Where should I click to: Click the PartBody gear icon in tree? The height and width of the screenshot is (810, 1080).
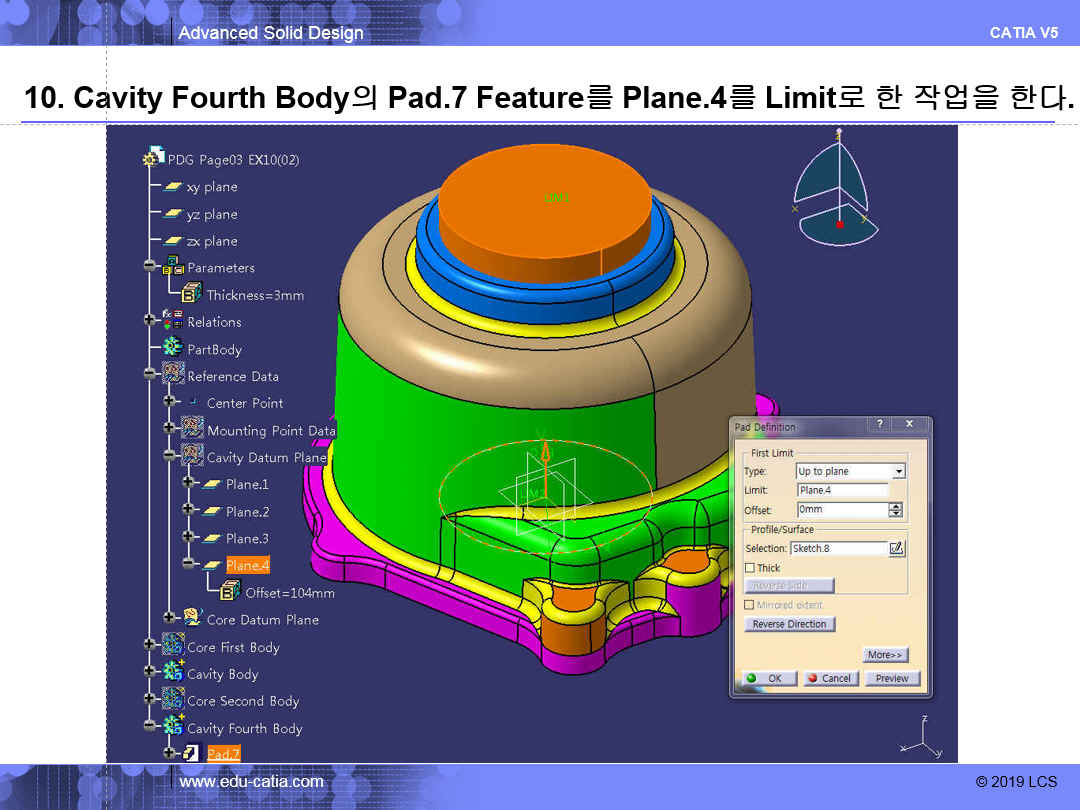[172, 349]
